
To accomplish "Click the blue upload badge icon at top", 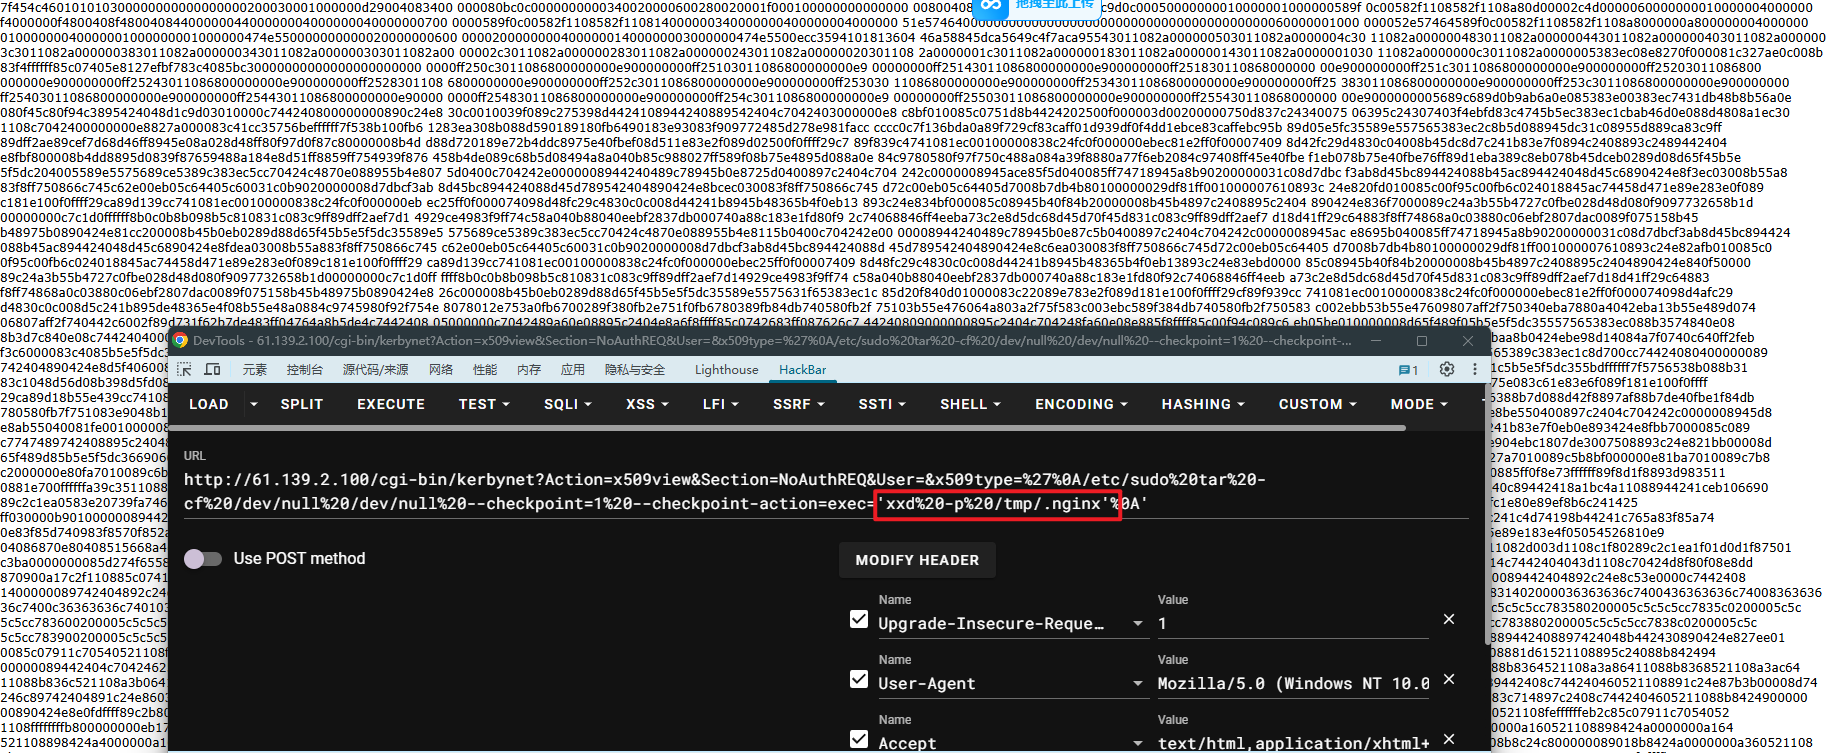I will [x=989, y=6].
